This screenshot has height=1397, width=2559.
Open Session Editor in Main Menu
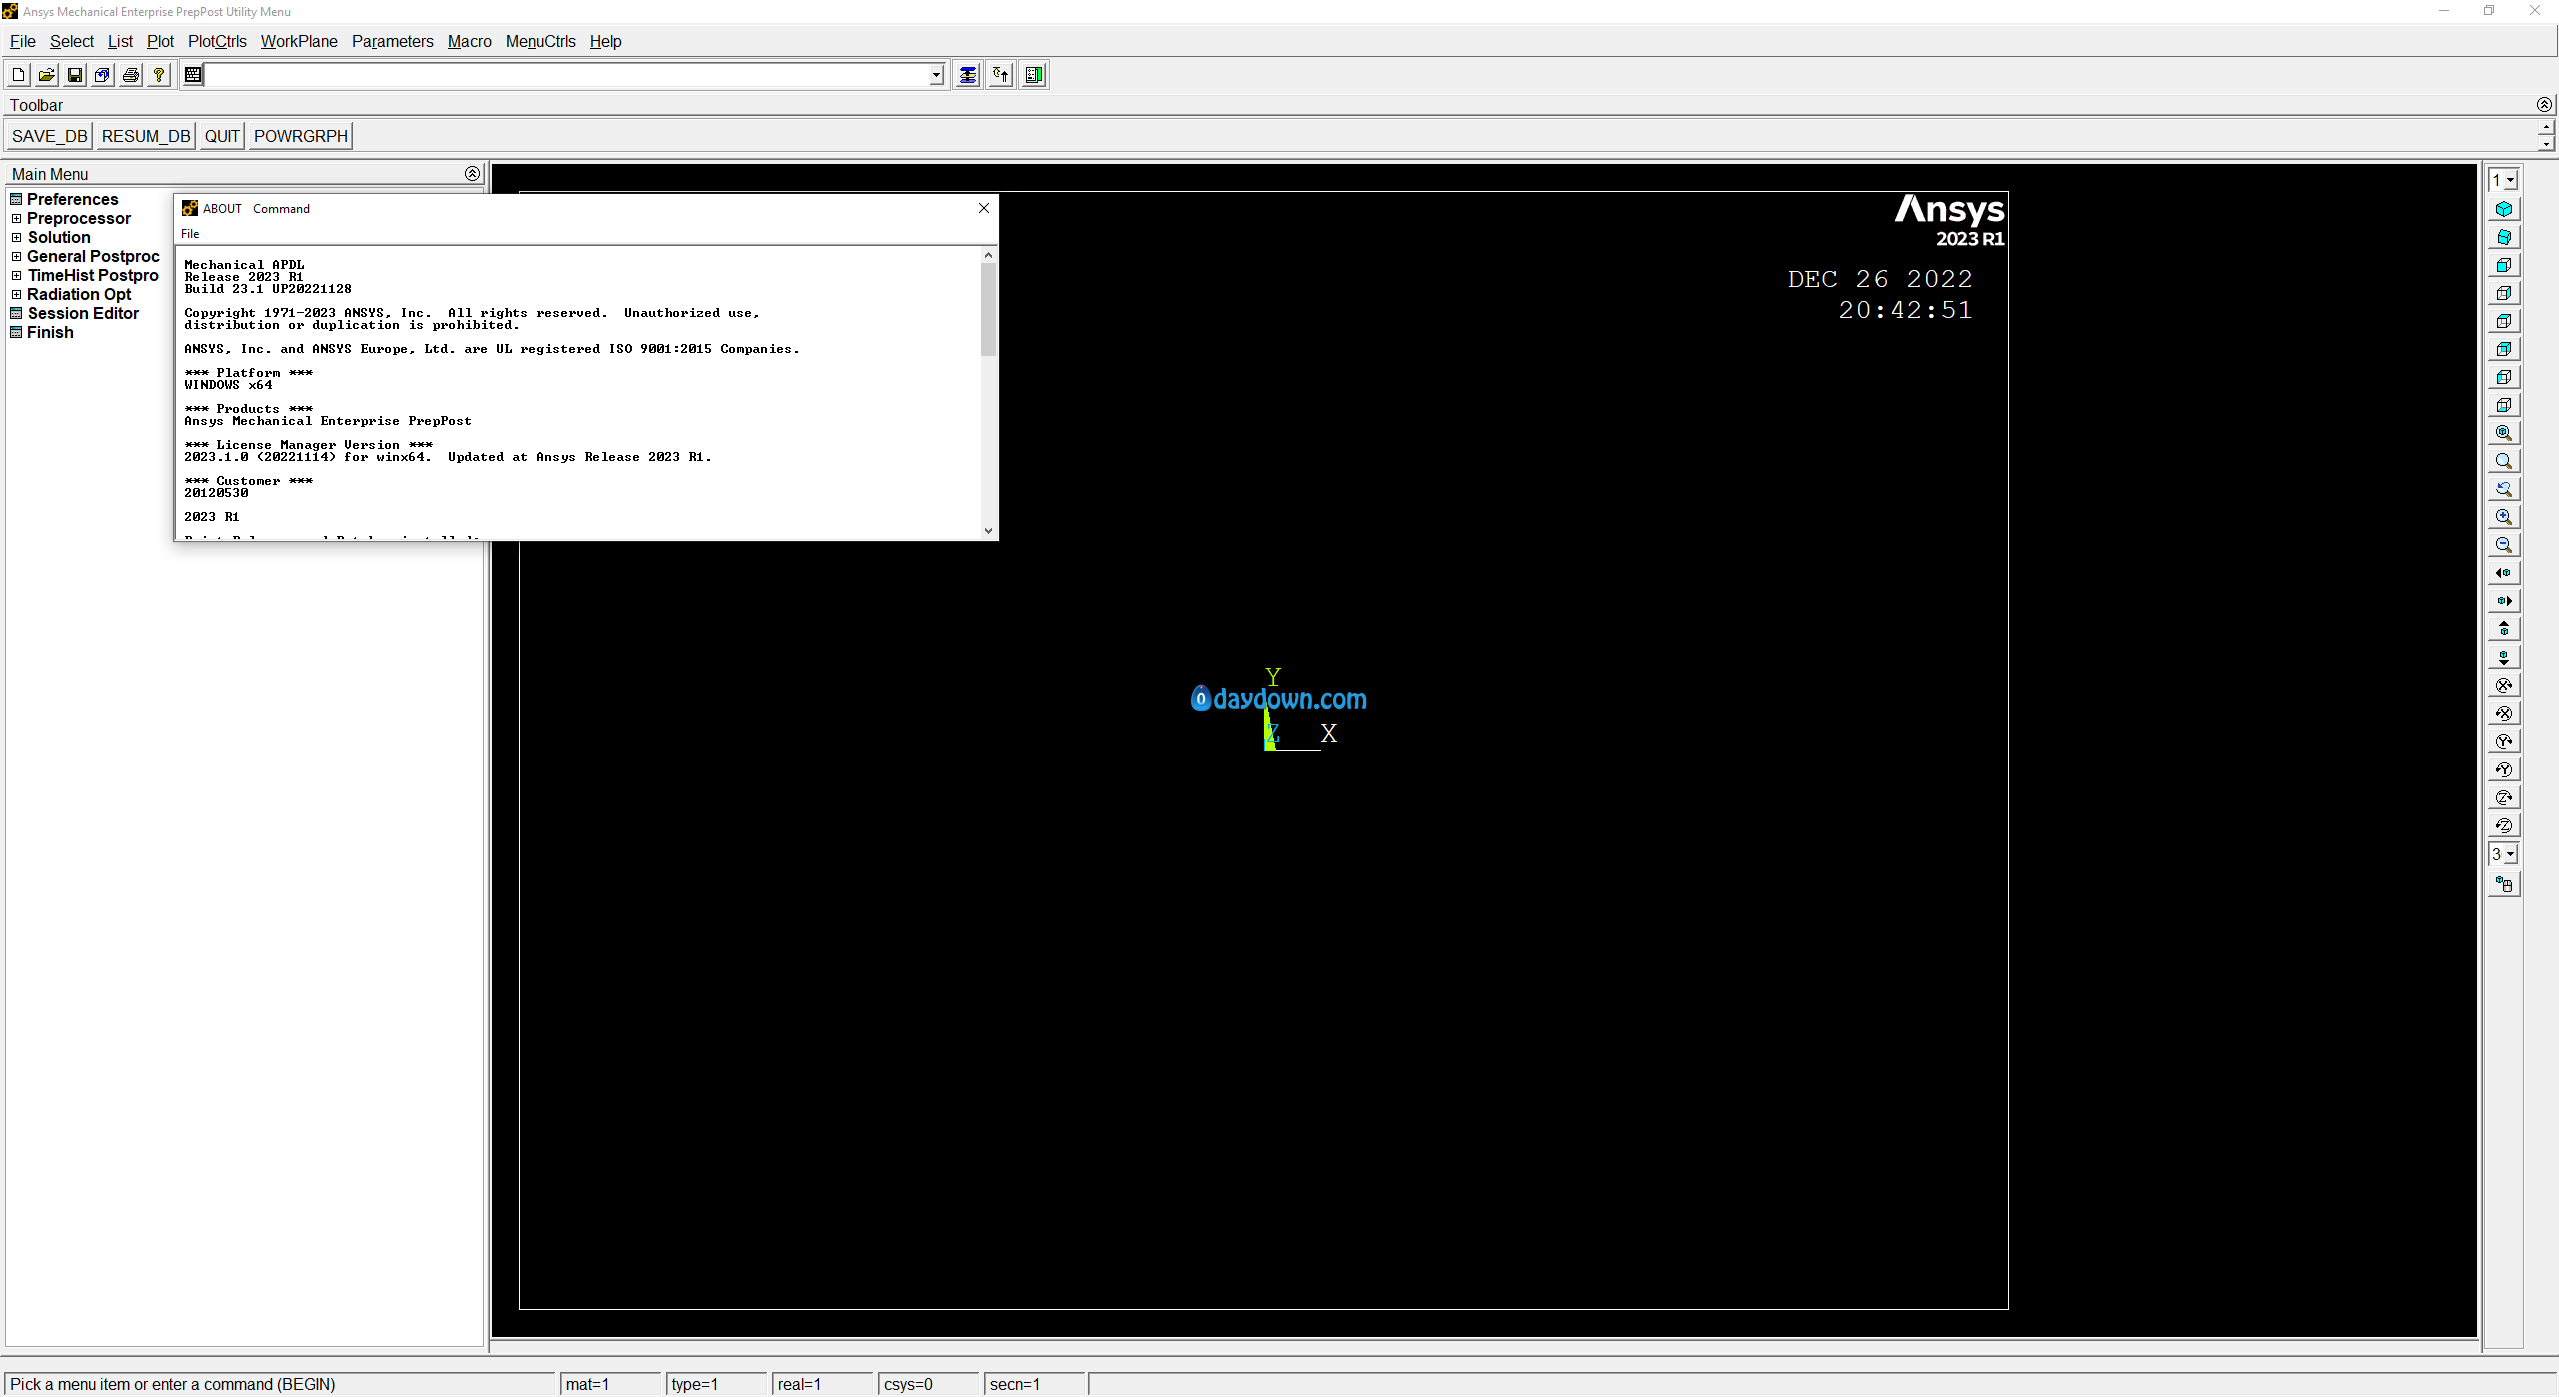click(83, 313)
